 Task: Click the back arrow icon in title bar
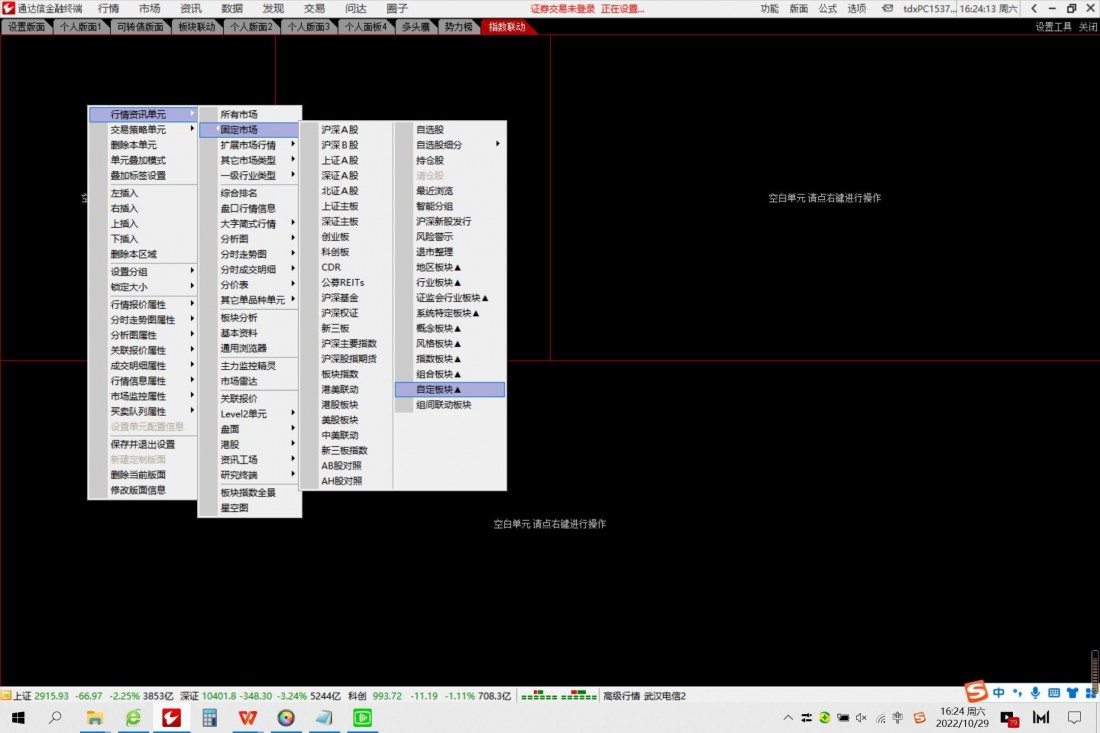tap(1034, 8)
